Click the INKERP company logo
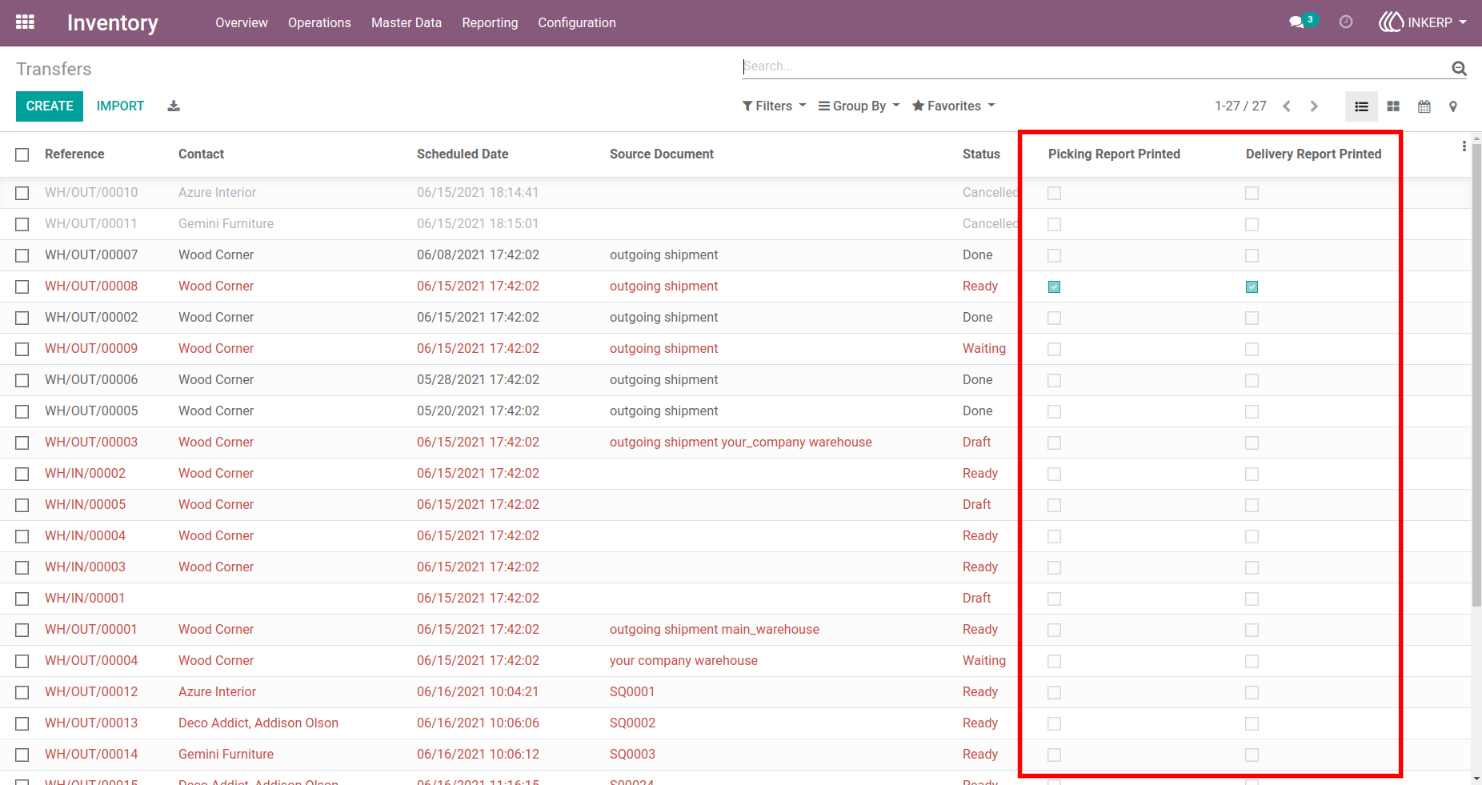 click(1391, 22)
